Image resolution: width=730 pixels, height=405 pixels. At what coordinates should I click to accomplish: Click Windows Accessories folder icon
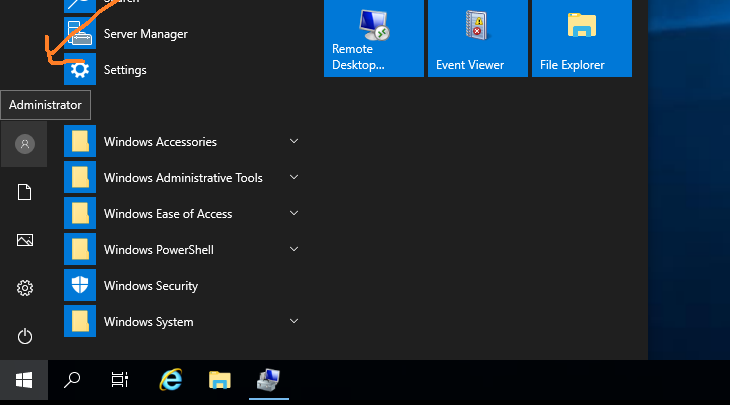(x=80, y=142)
